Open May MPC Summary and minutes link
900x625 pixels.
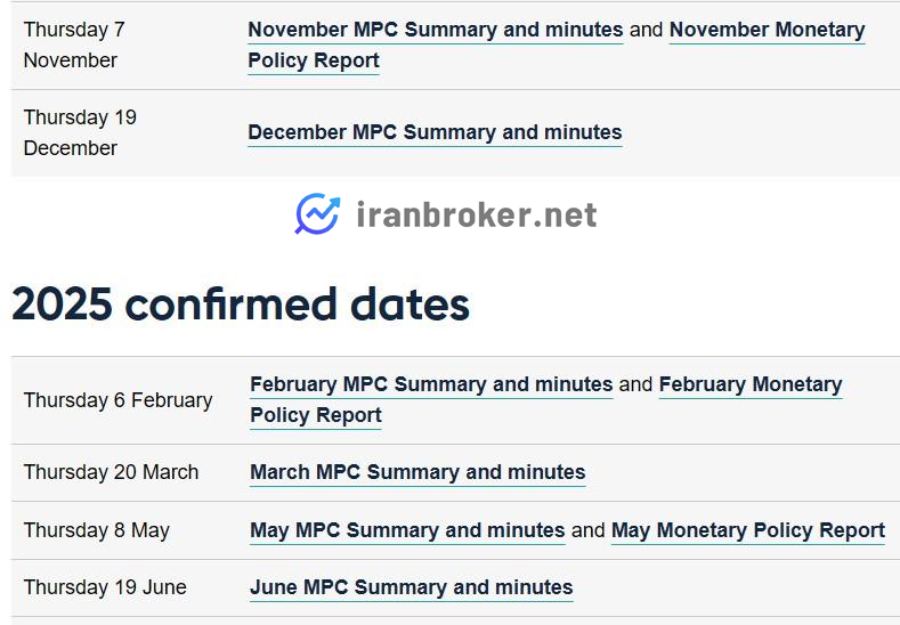tap(408, 530)
